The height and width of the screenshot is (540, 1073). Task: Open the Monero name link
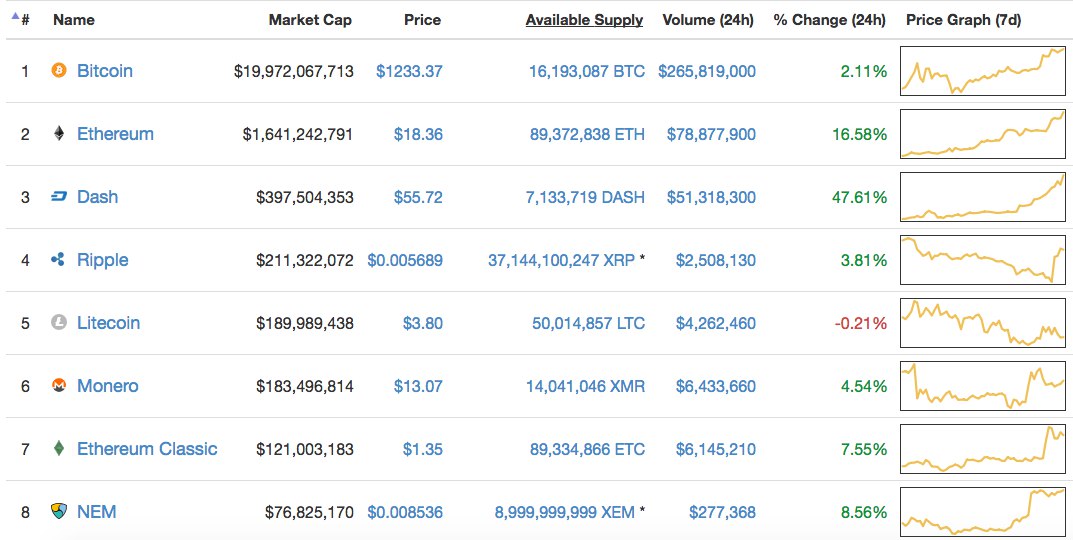(107, 385)
